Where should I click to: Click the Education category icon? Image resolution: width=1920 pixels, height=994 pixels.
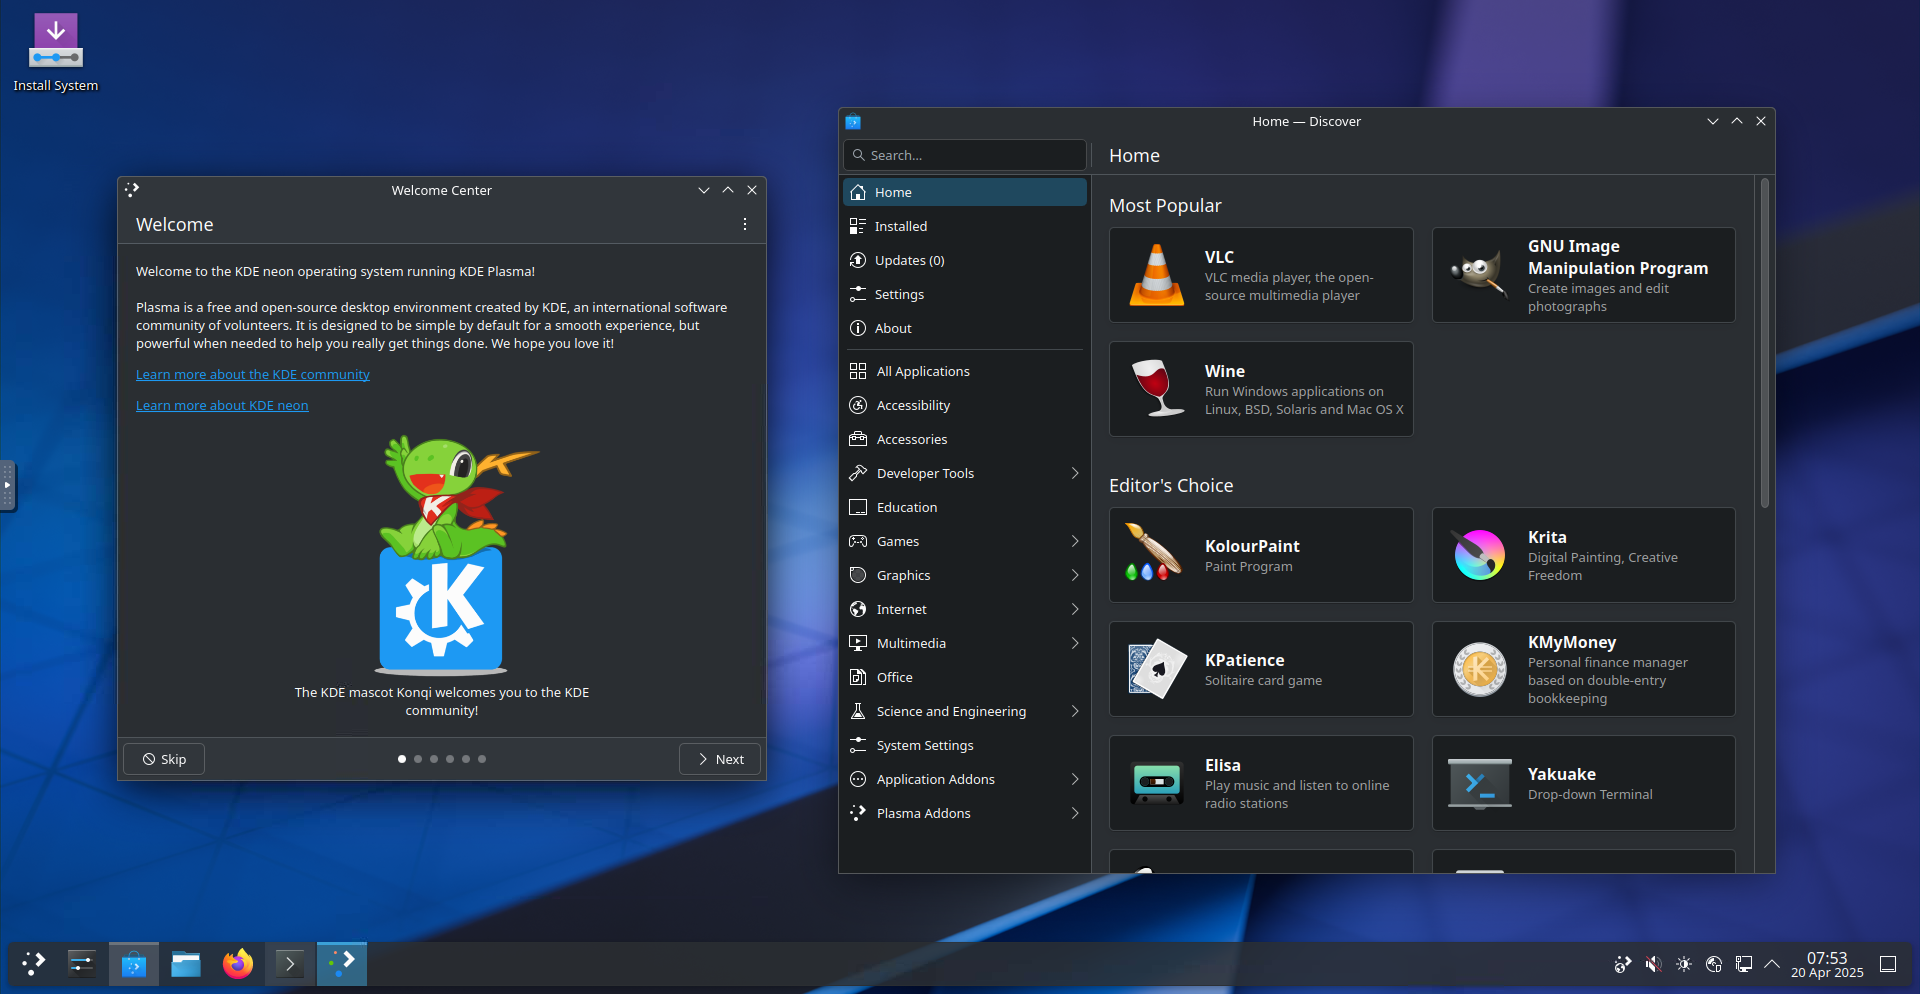858,507
